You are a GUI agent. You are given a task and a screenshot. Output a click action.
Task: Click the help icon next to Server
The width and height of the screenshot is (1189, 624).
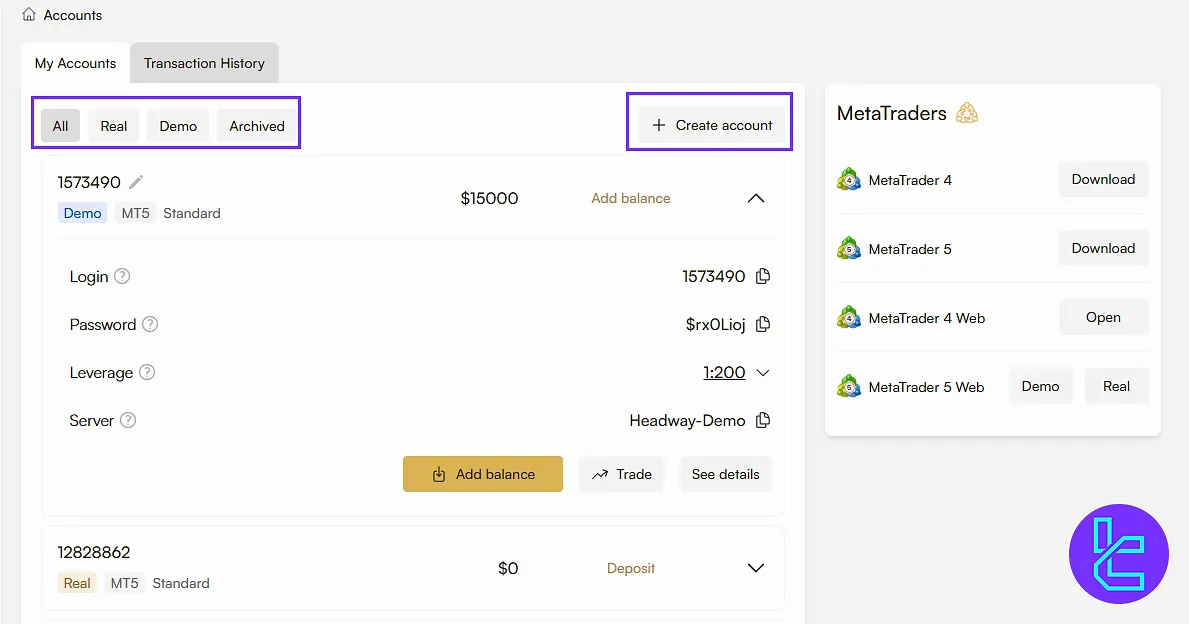click(128, 420)
